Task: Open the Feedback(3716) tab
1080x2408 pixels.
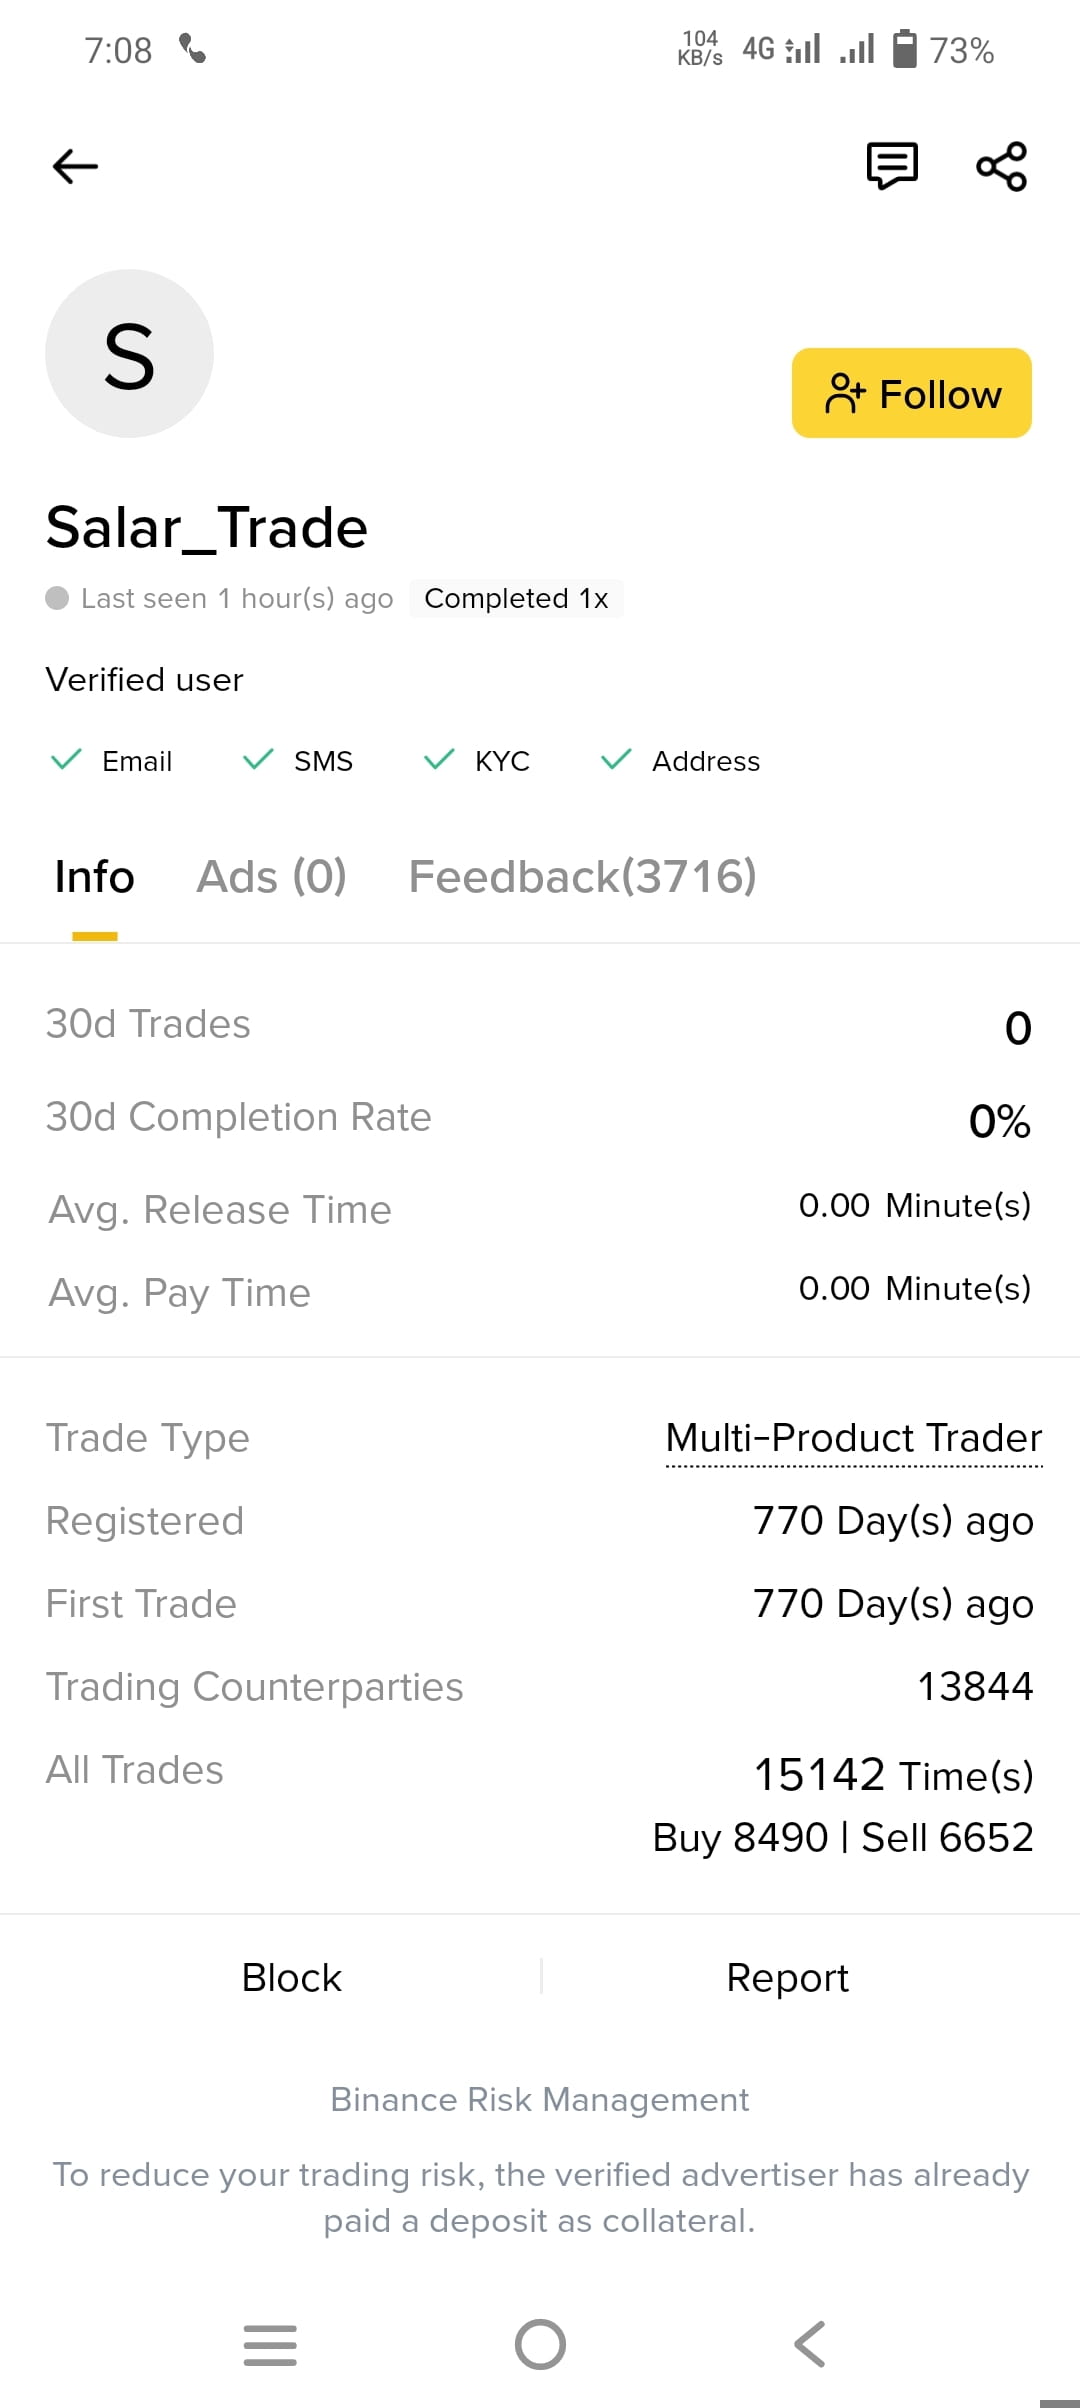Action: pyautogui.click(x=582, y=877)
